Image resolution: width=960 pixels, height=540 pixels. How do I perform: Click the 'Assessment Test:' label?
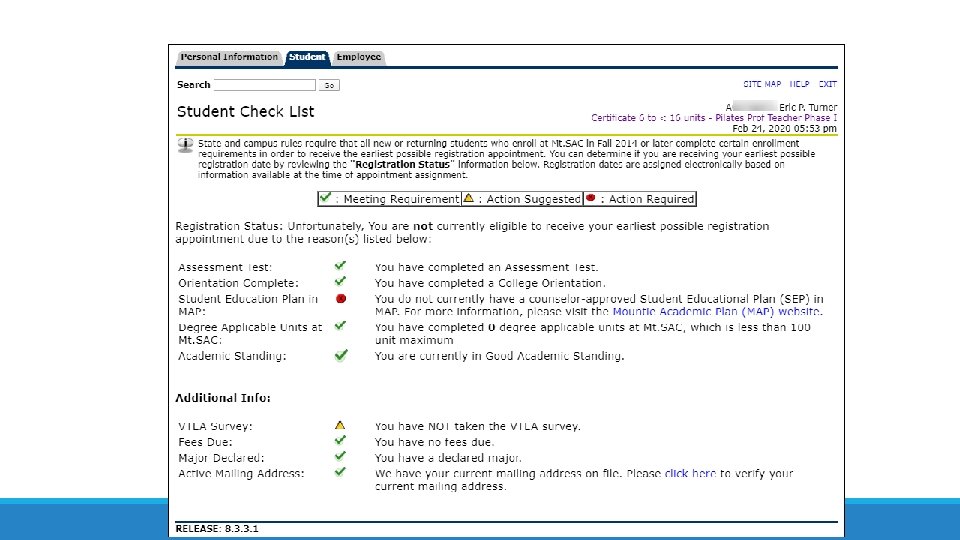pos(225,268)
